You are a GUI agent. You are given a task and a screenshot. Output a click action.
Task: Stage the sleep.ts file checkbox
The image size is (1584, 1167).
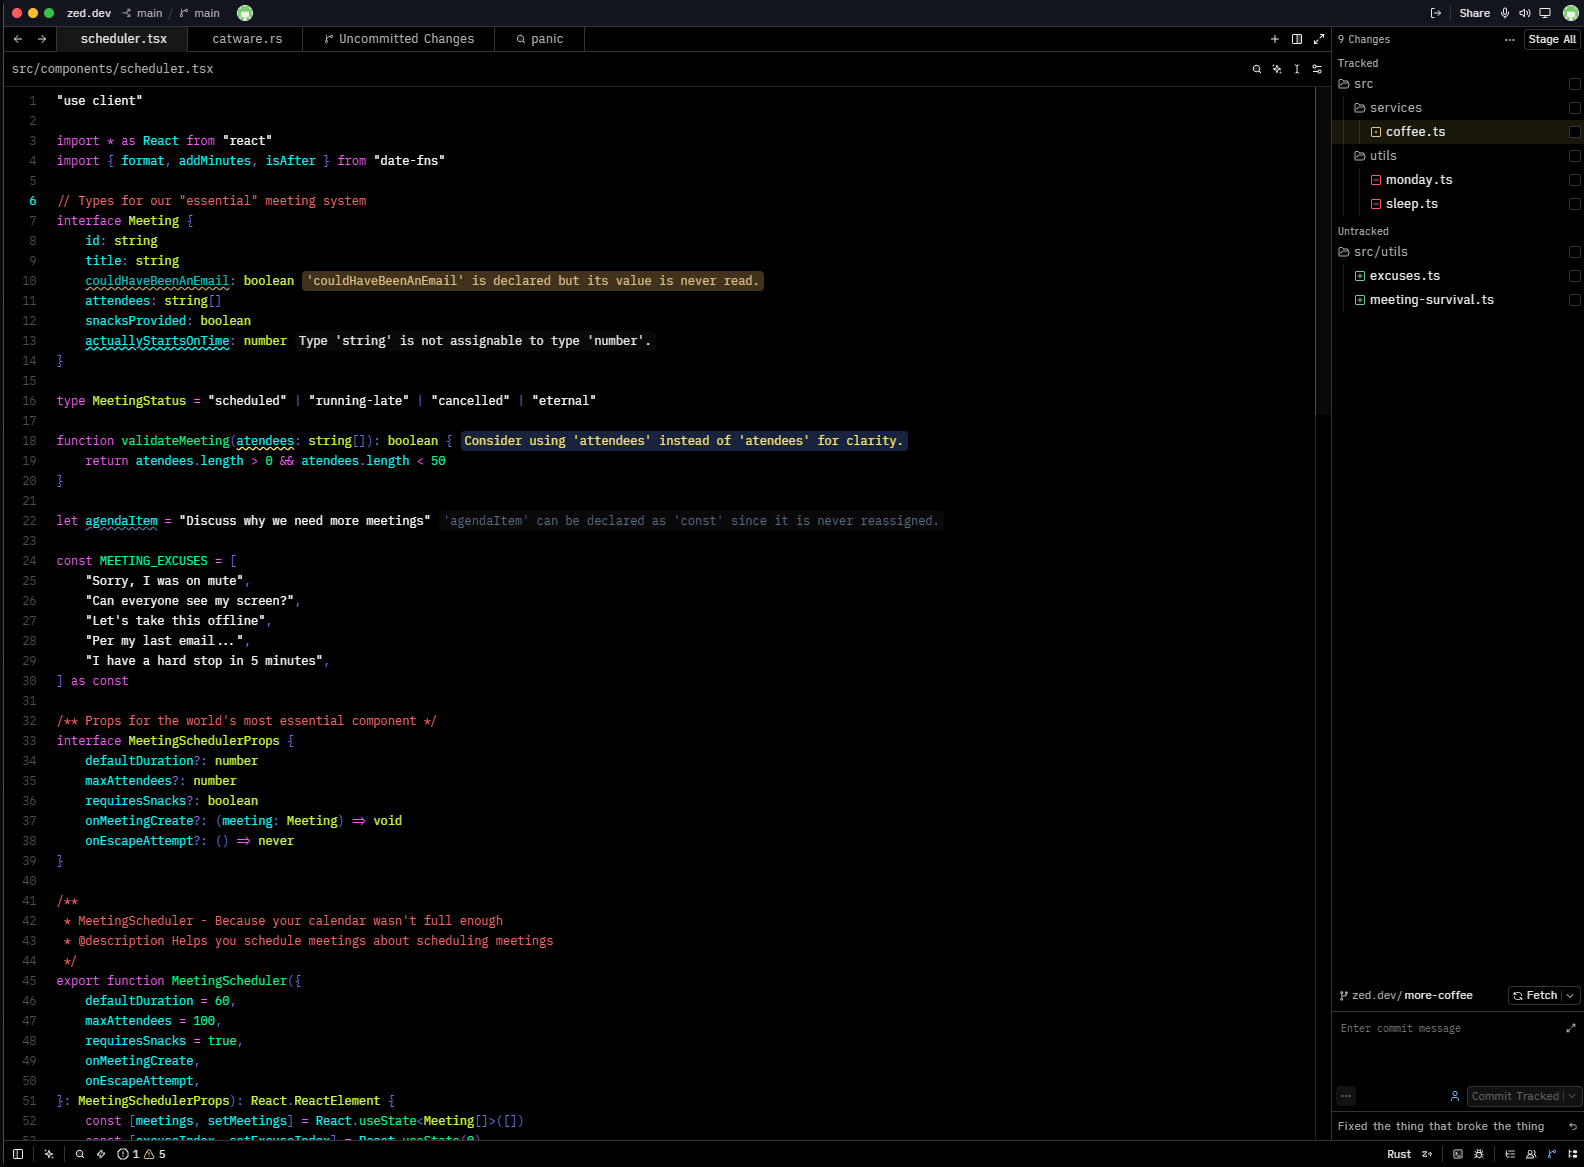1575,204
